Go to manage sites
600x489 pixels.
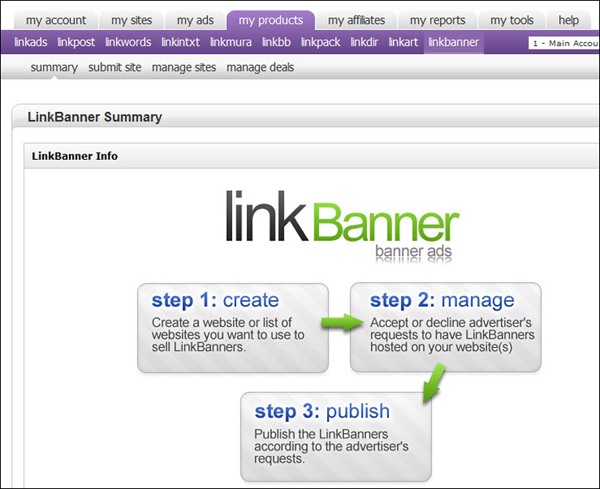(x=184, y=68)
